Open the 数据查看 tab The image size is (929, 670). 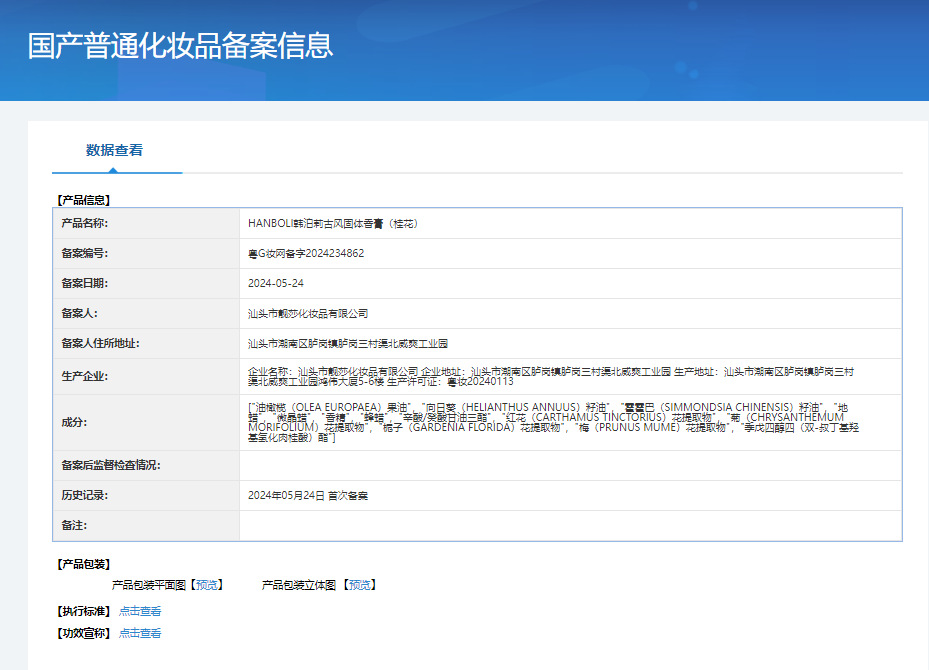[x=115, y=151]
